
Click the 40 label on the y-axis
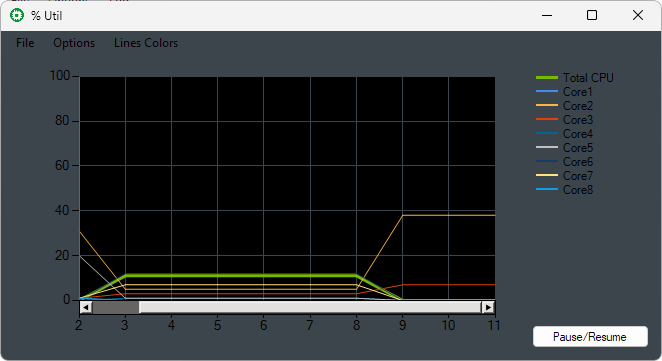62,210
